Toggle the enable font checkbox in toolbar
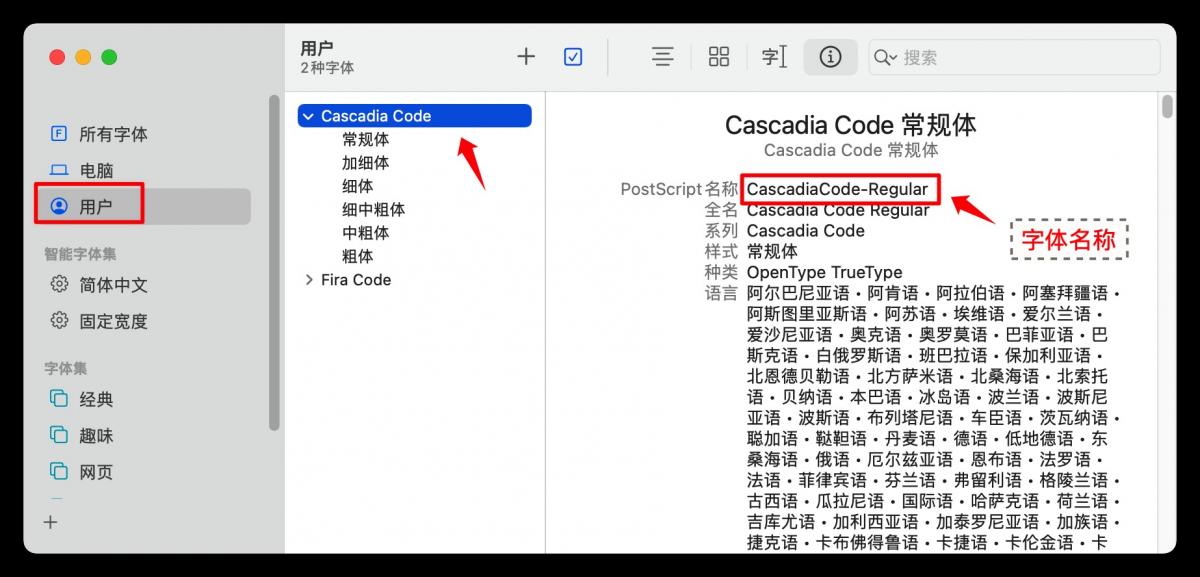Screen dimensions: 1200x577 coord(573,57)
